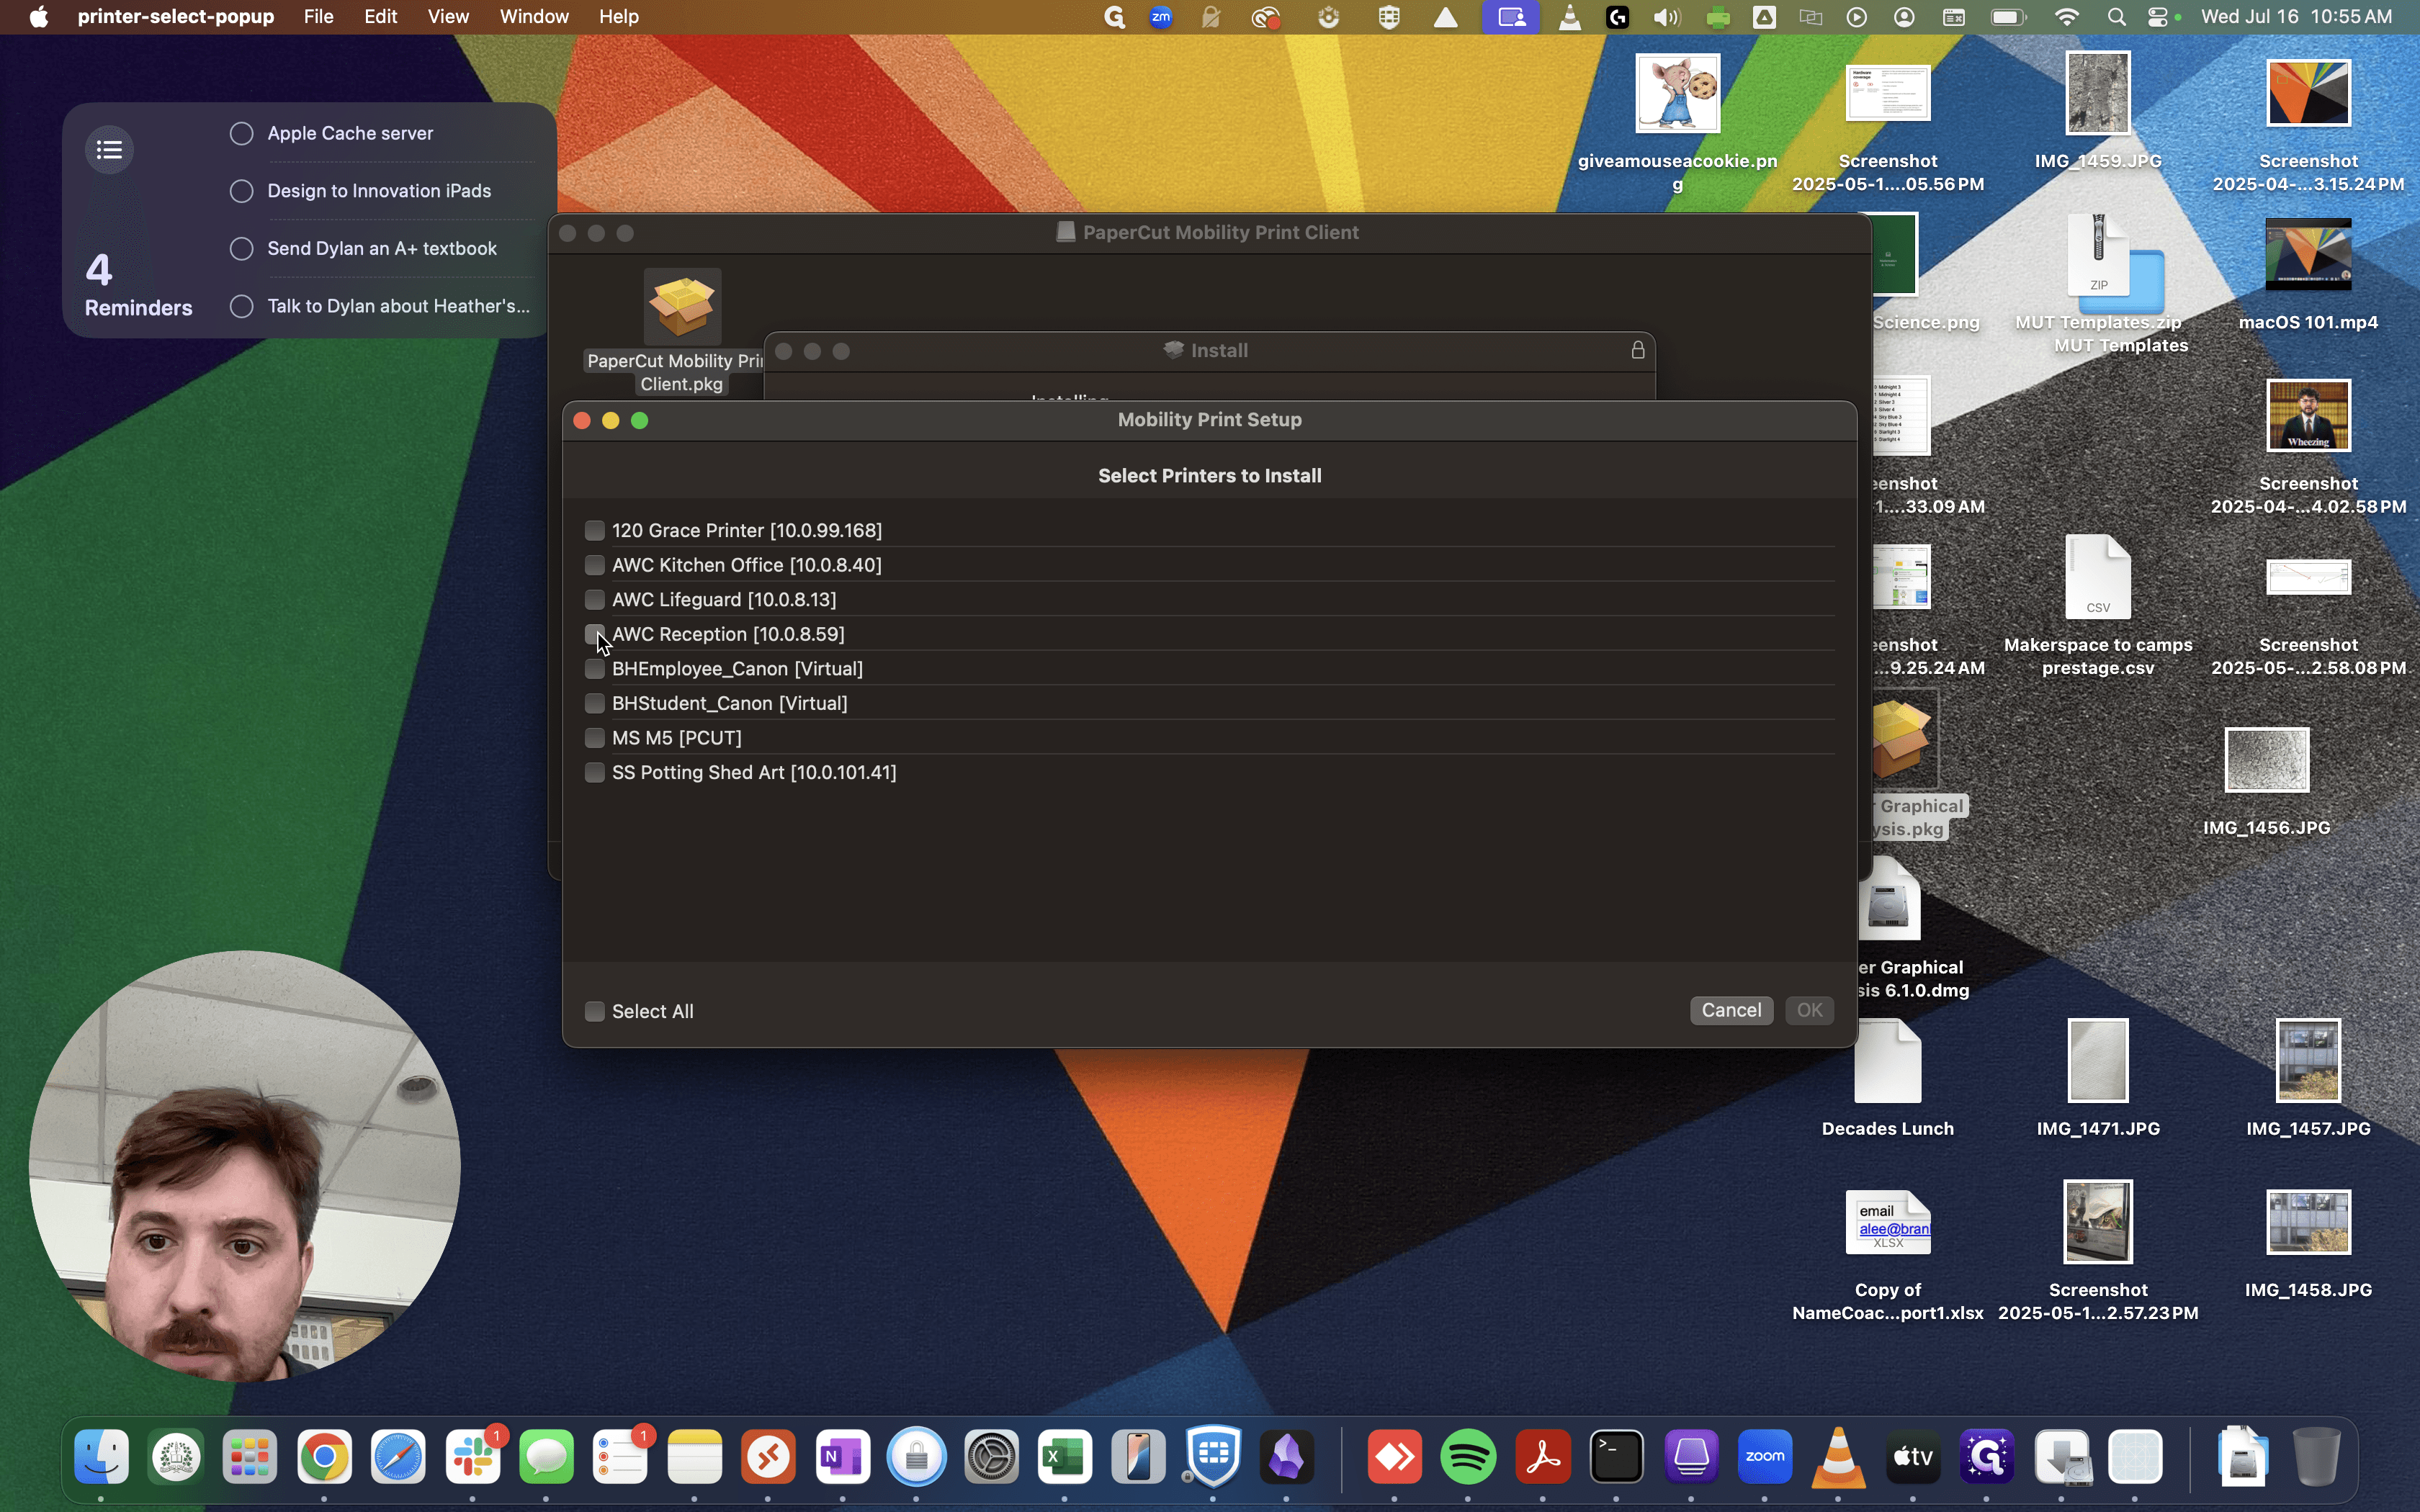Open Reminders from the Dock
This screenshot has height=1512, width=2420.
coord(621,1457)
